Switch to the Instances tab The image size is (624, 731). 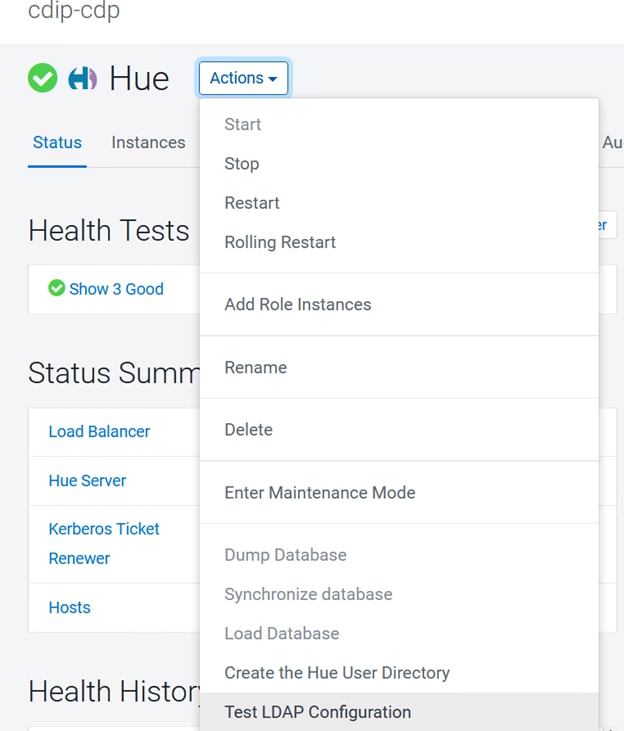(x=148, y=142)
